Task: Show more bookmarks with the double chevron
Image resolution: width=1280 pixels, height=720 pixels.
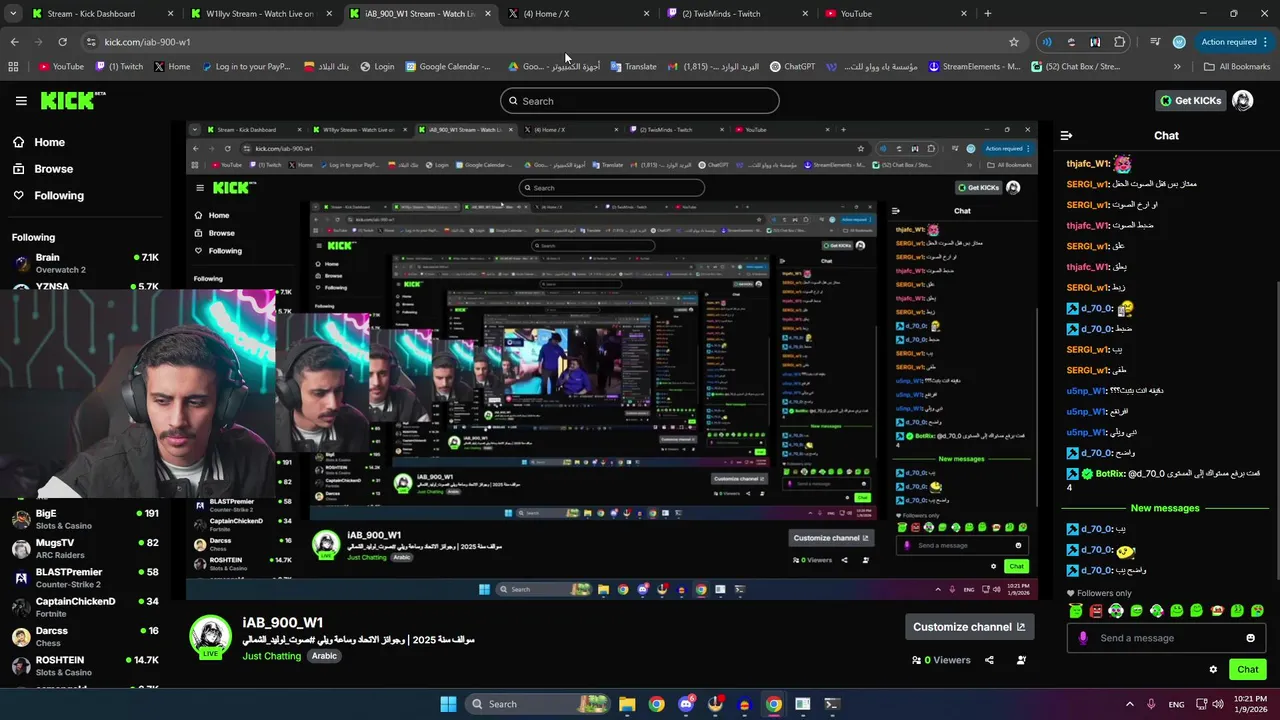Action: tap(1177, 67)
